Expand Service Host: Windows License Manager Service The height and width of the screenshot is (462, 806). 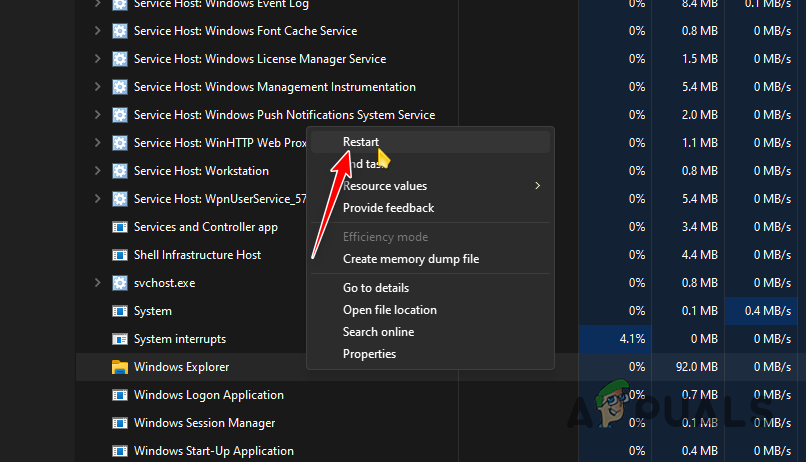click(97, 59)
